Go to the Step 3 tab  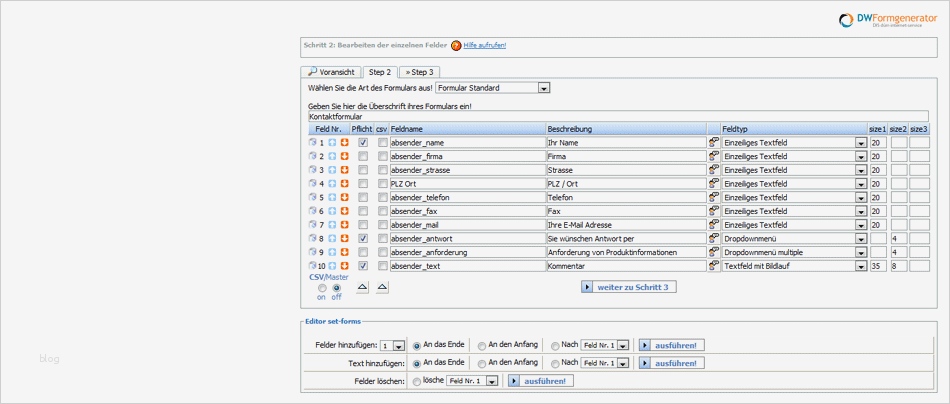419,72
